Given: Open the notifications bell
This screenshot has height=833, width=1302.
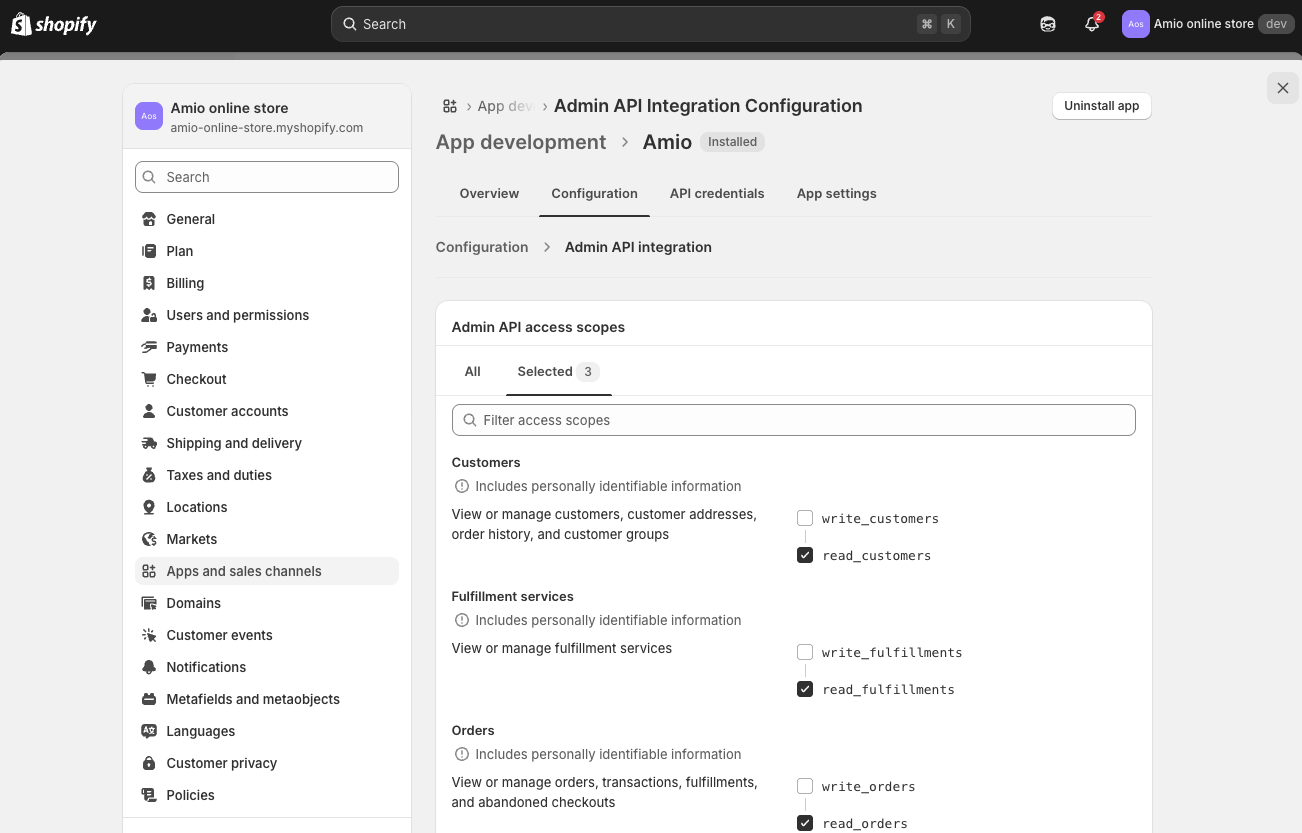Looking at the screenshot, I should pos(1092,24).
